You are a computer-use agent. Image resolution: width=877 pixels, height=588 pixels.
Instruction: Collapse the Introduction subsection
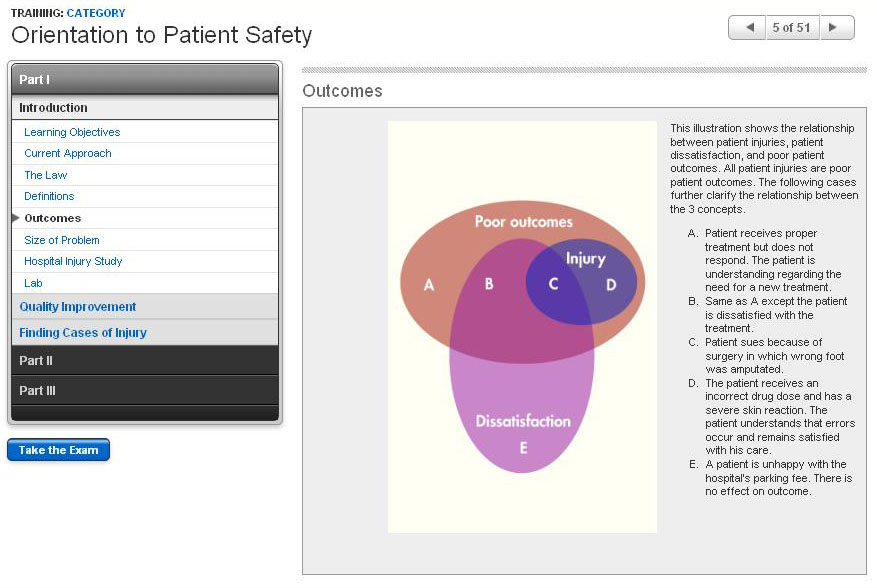(145, 108)
